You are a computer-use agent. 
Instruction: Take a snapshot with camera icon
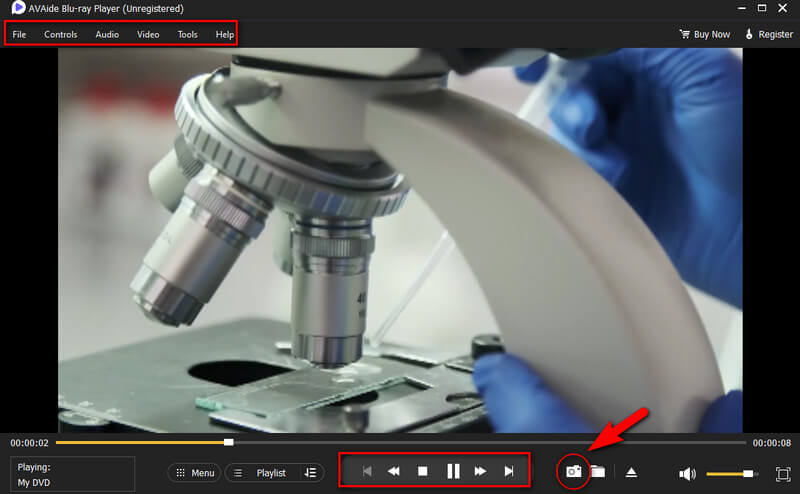573,471
